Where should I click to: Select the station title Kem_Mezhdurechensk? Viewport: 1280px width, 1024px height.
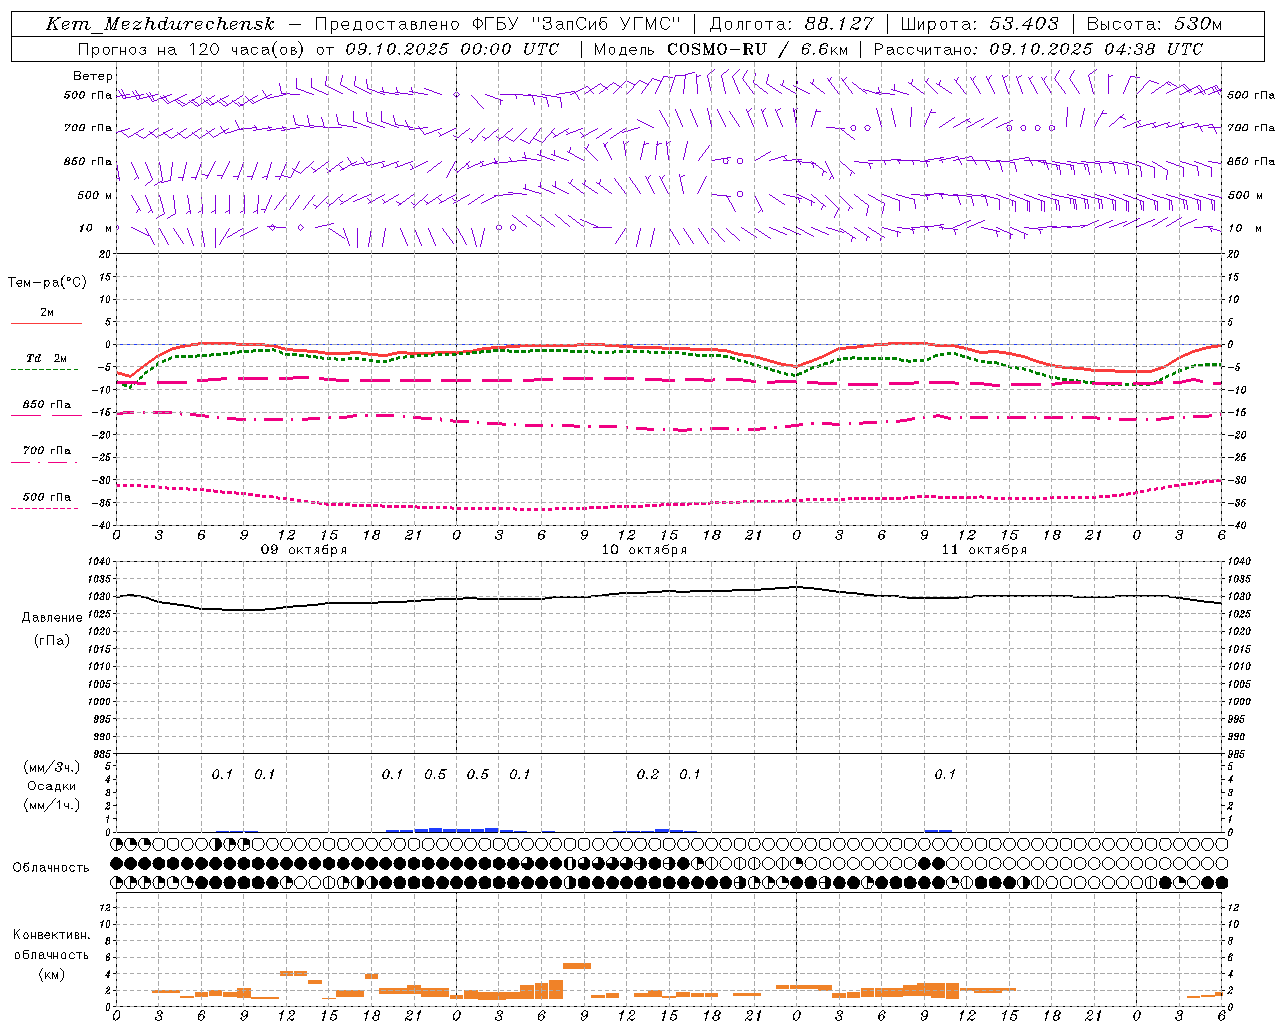(x=160, y=24)
